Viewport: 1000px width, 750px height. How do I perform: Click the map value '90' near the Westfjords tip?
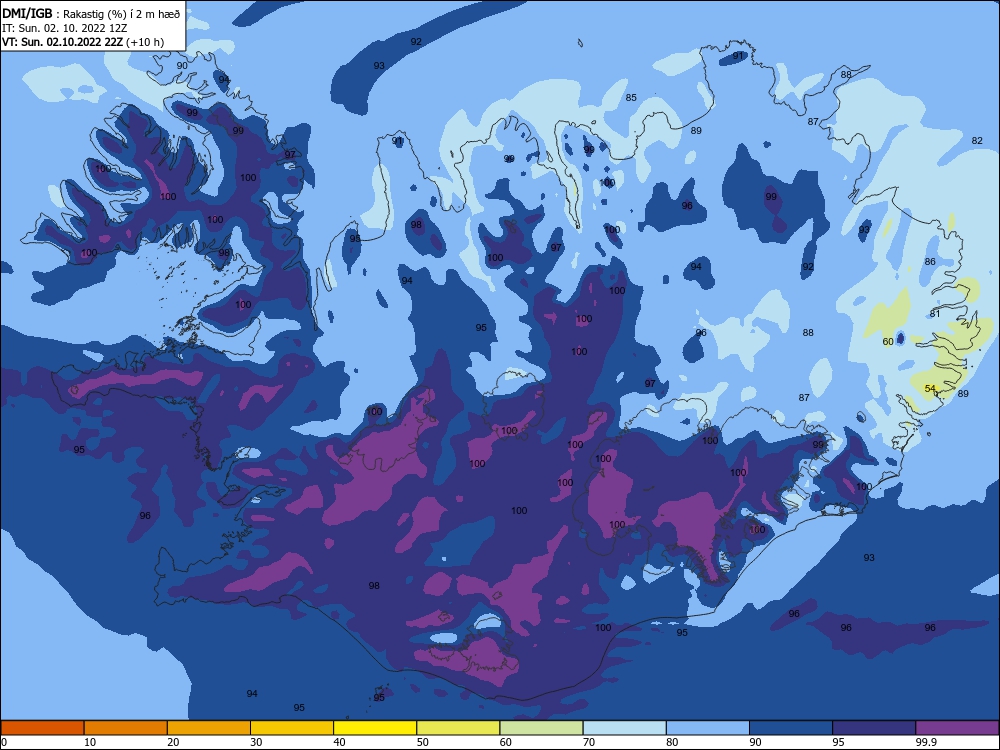182,65
